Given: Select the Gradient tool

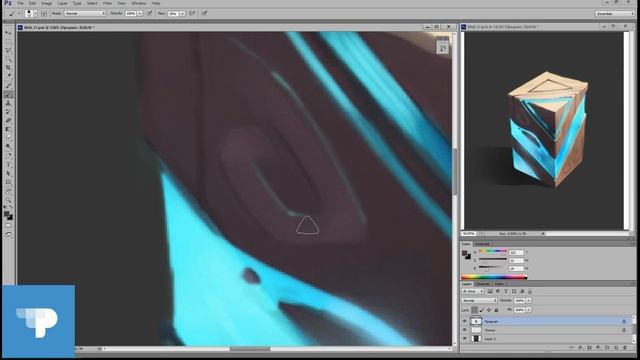Looking at the screenshot, I should point(8,129).
